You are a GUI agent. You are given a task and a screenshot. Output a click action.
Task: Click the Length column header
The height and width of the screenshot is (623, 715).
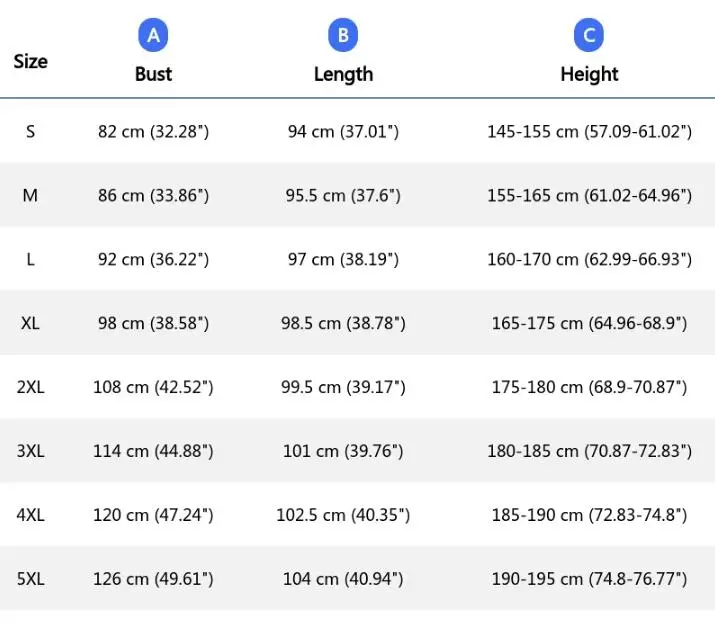[x=343, y=74]
